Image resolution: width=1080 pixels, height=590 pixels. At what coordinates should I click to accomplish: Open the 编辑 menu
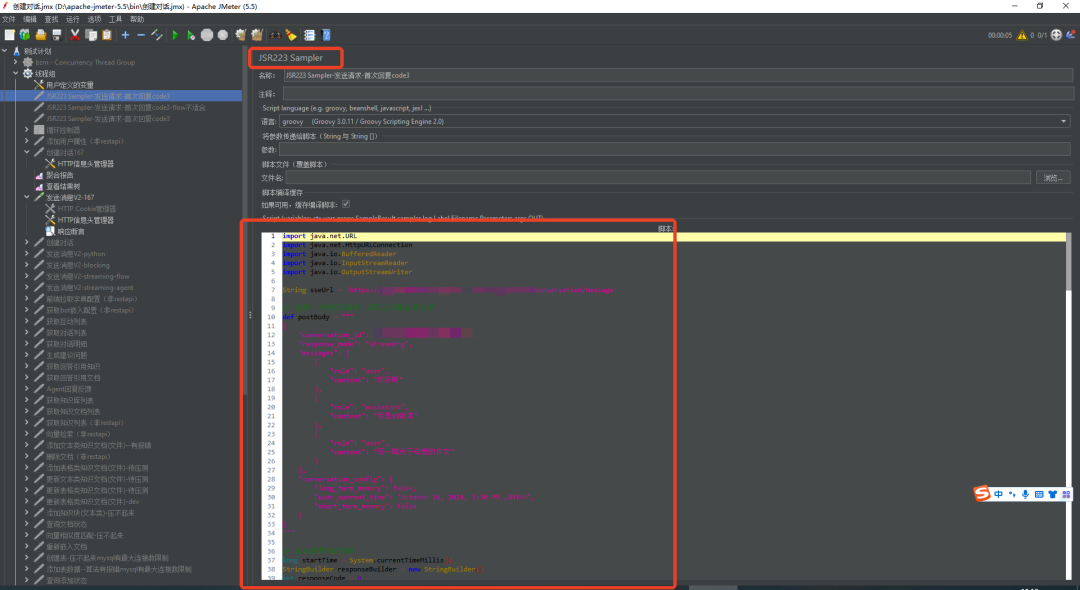(x=30, y=19)
